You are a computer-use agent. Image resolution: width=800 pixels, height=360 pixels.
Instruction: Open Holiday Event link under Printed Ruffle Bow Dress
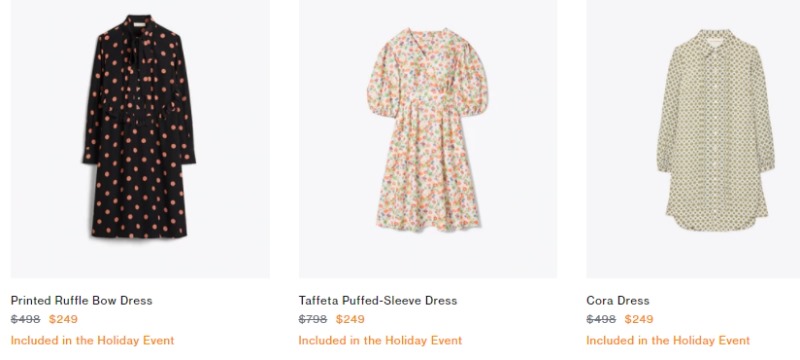click(92, 340)
